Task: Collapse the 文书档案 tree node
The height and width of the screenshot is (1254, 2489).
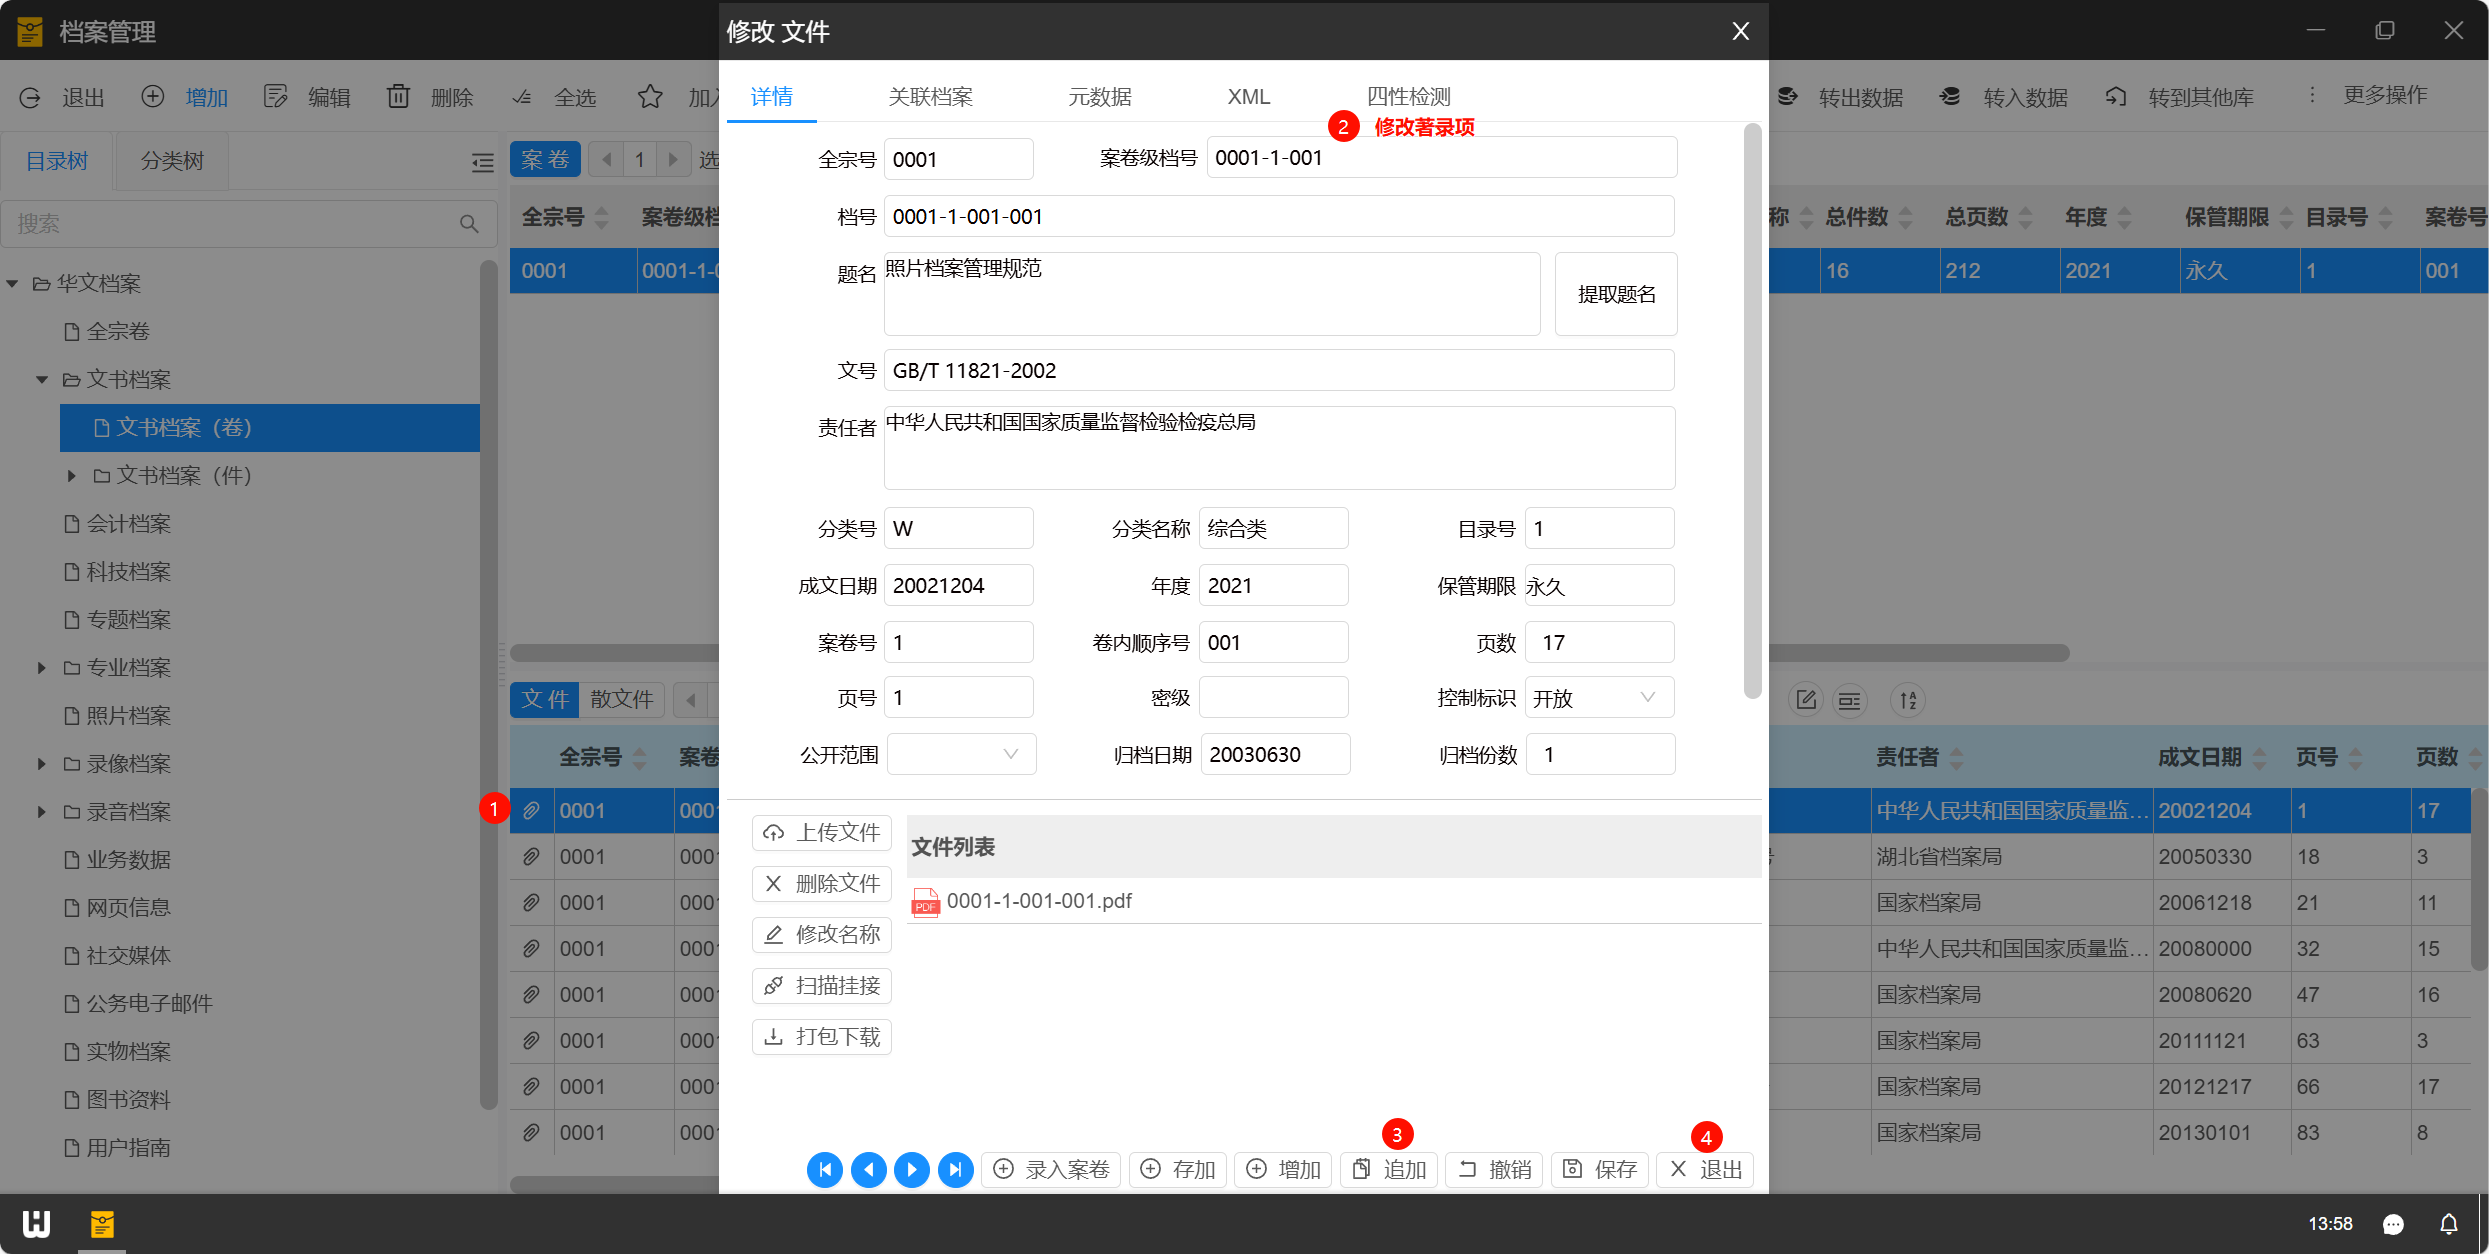Action: pos(41,379)
